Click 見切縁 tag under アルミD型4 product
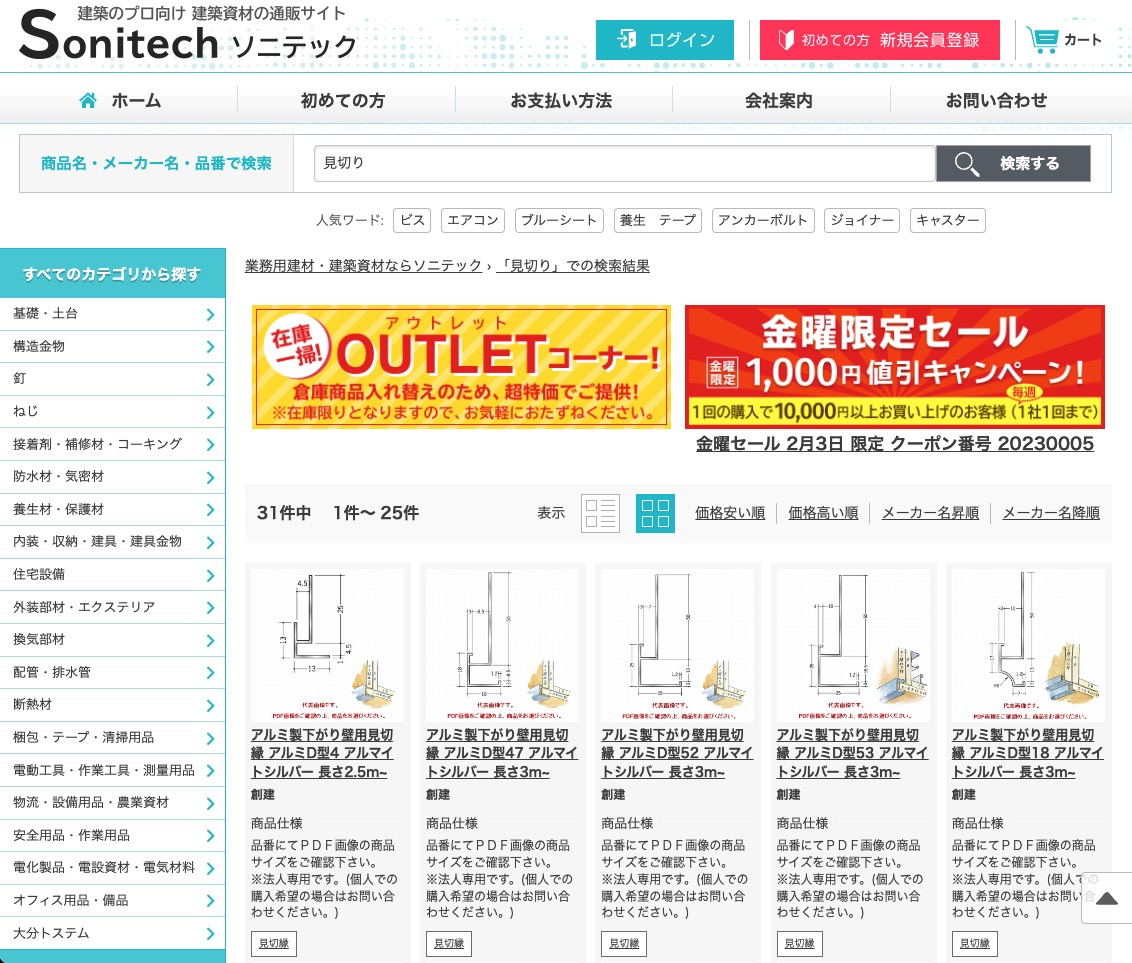1132x963 pixels. click(x=274, y=944)
